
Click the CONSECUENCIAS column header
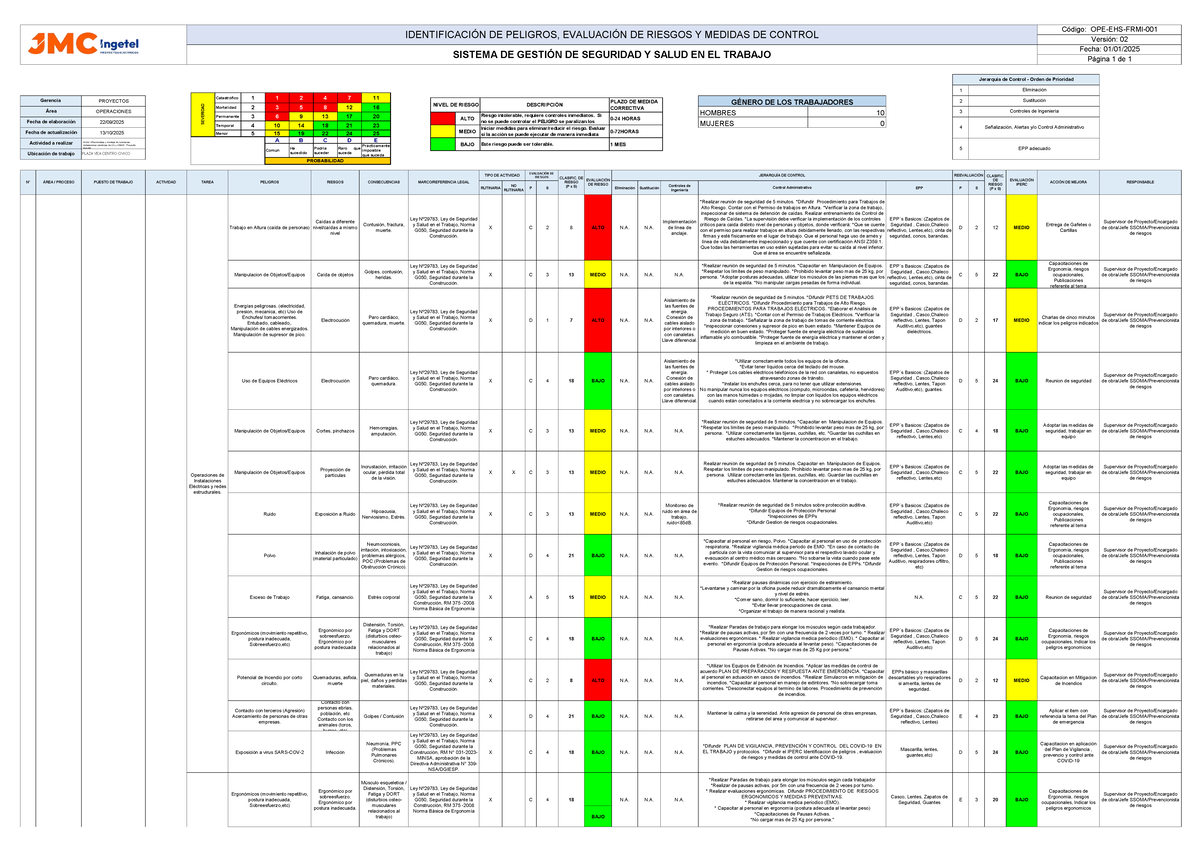[383, 182]
